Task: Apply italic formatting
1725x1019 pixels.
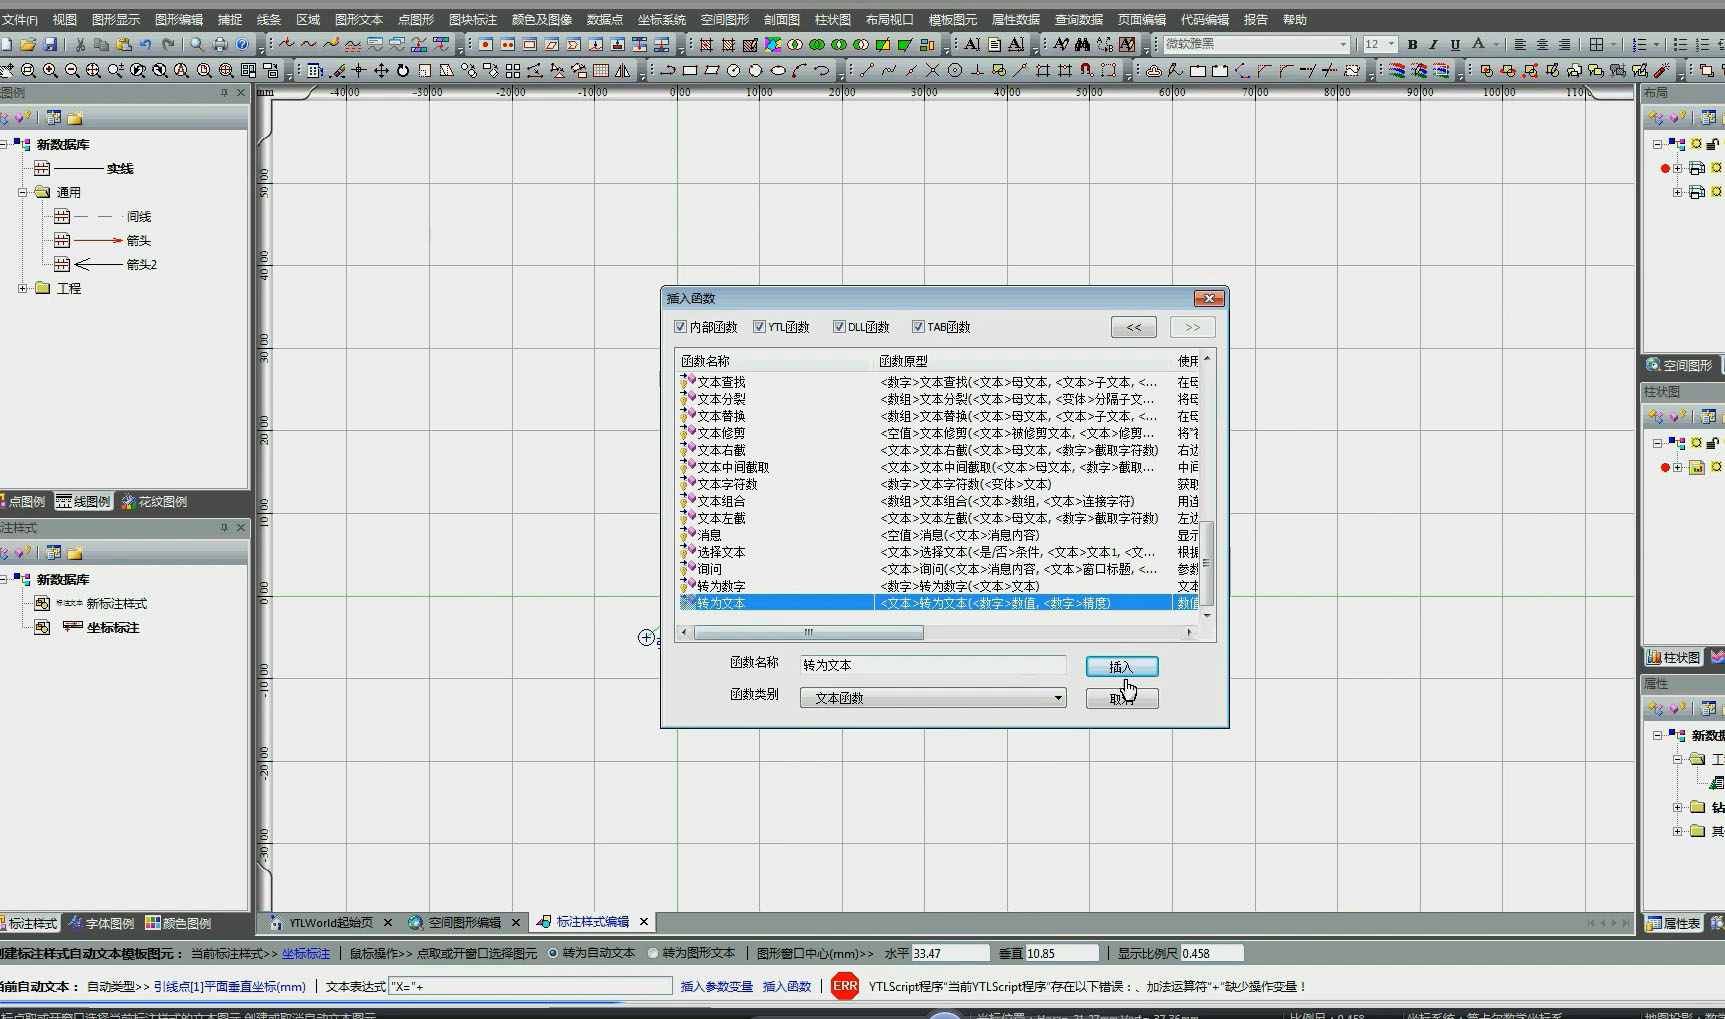Action: click(x=1433, y=44)
